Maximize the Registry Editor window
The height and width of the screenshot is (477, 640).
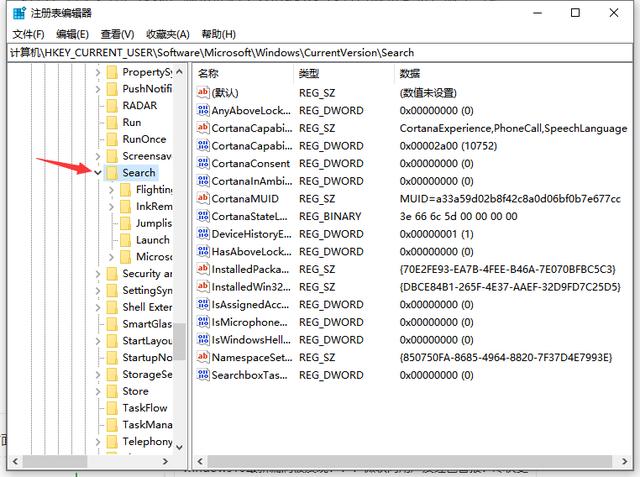coord(575,13)
